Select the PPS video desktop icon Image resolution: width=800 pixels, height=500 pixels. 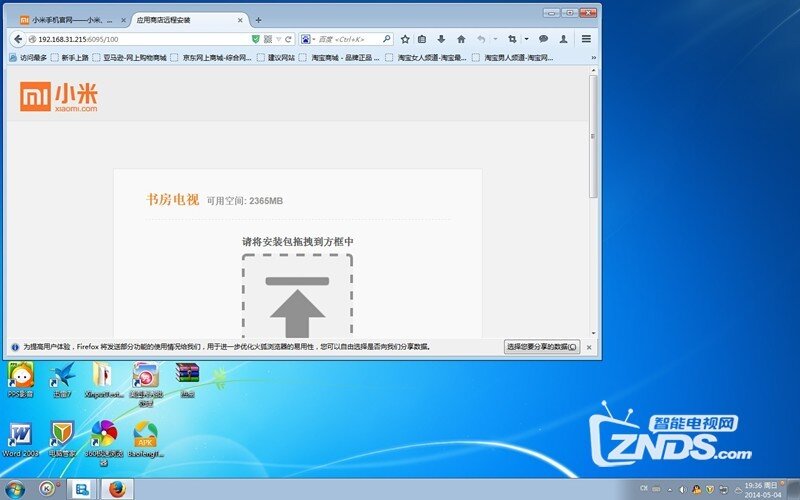(x=20, y=380)
